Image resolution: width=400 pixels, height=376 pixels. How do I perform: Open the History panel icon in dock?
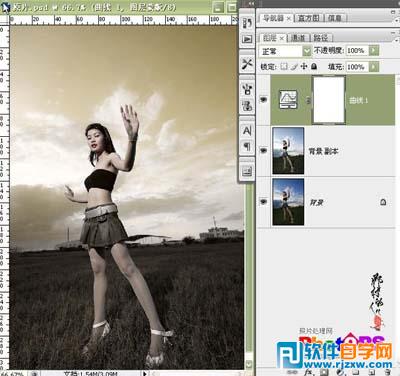point(247,24)
